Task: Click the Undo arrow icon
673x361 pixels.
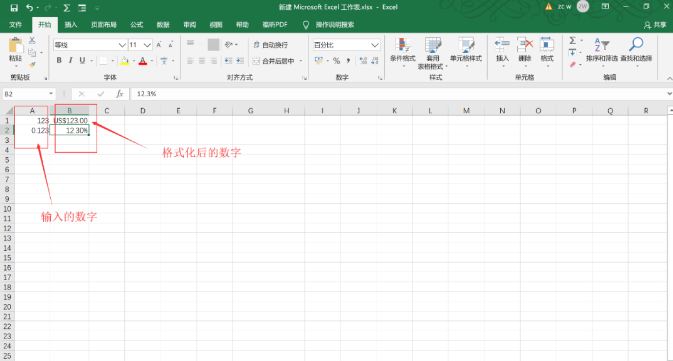Action: [x=29, y=8]
